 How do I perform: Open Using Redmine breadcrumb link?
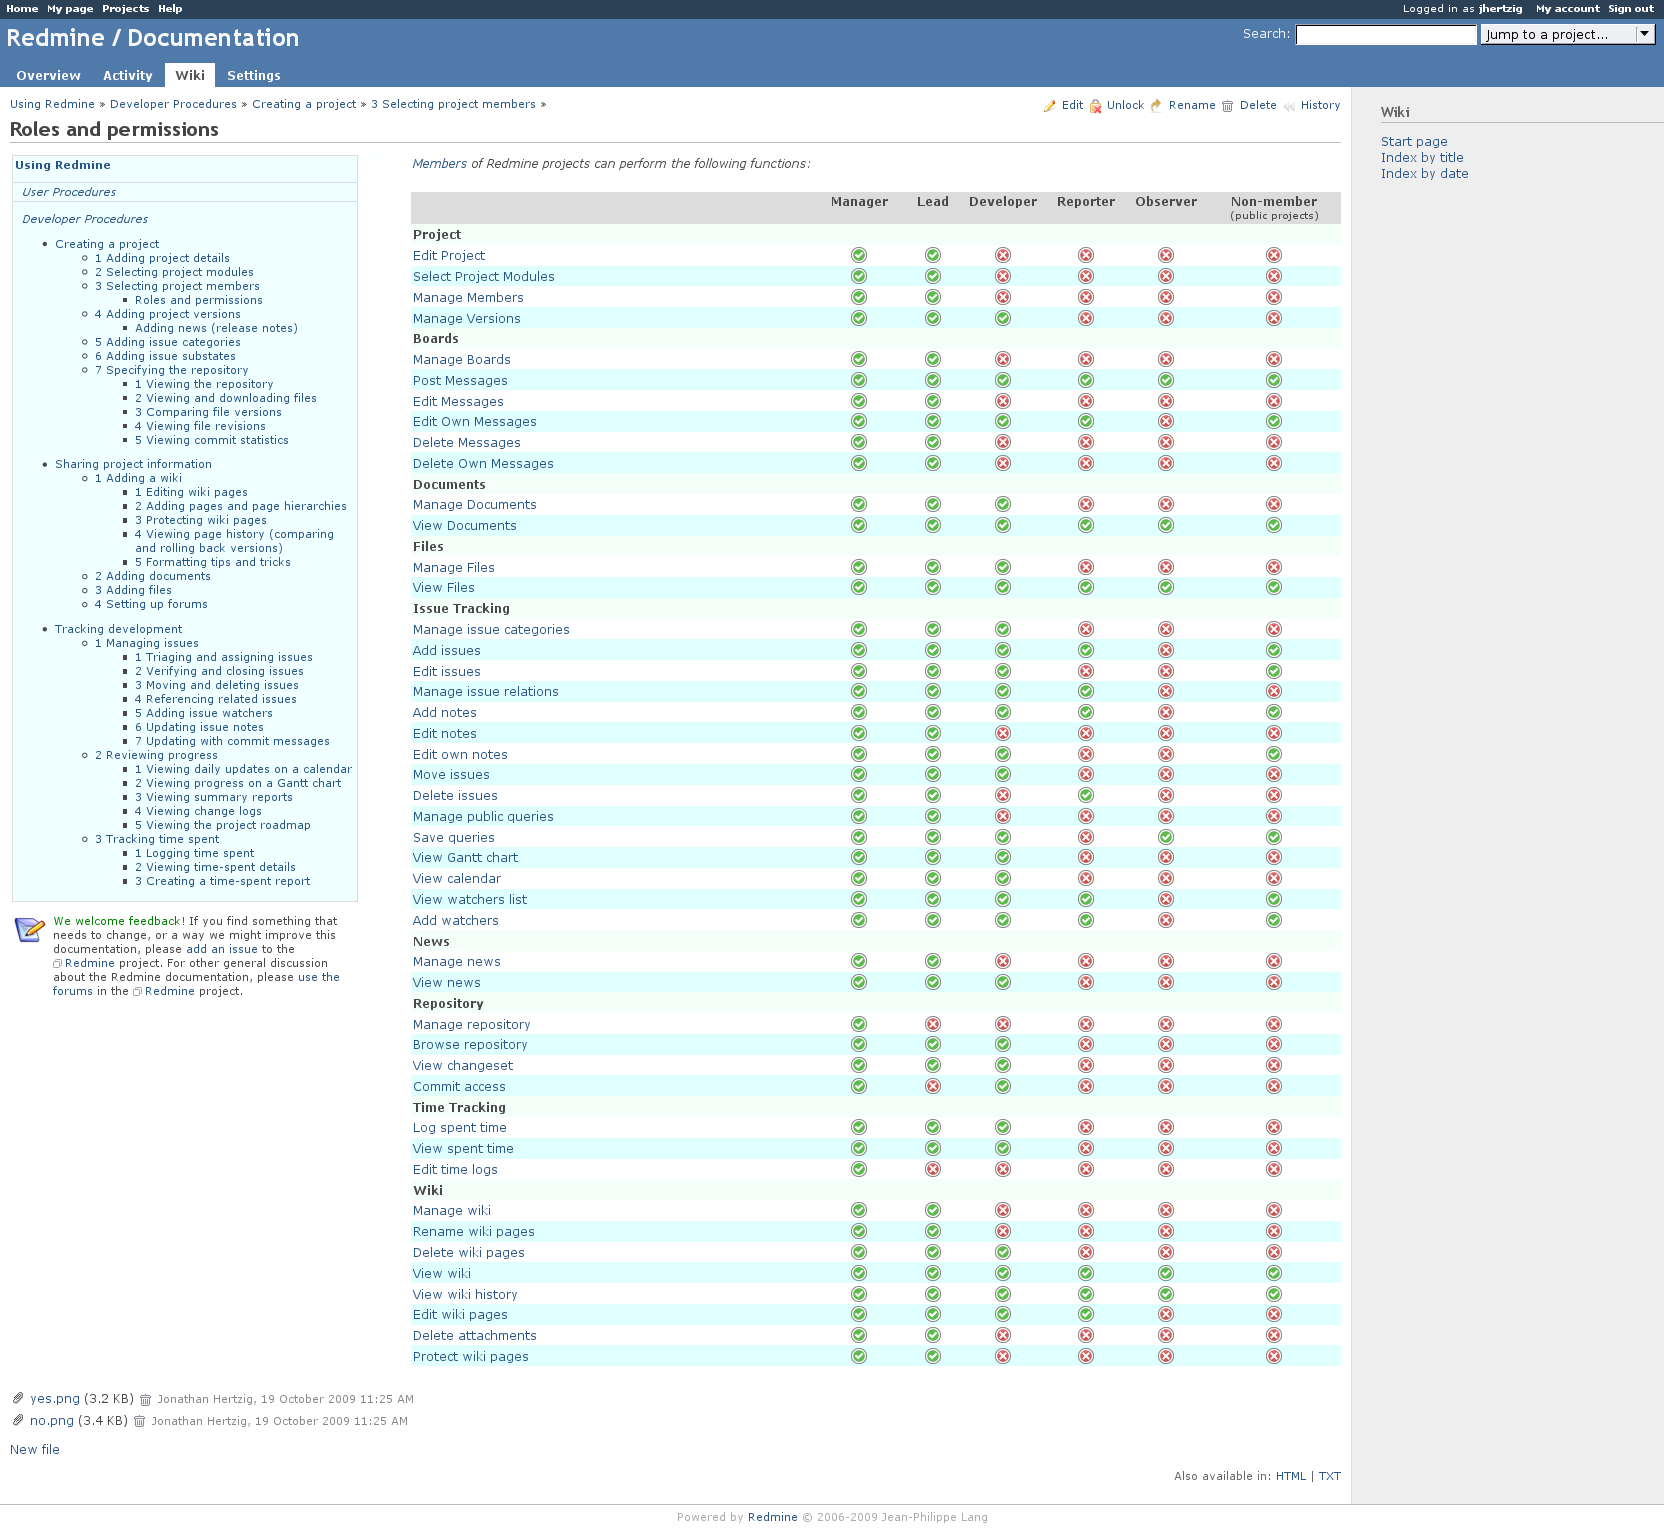(52, 104)
